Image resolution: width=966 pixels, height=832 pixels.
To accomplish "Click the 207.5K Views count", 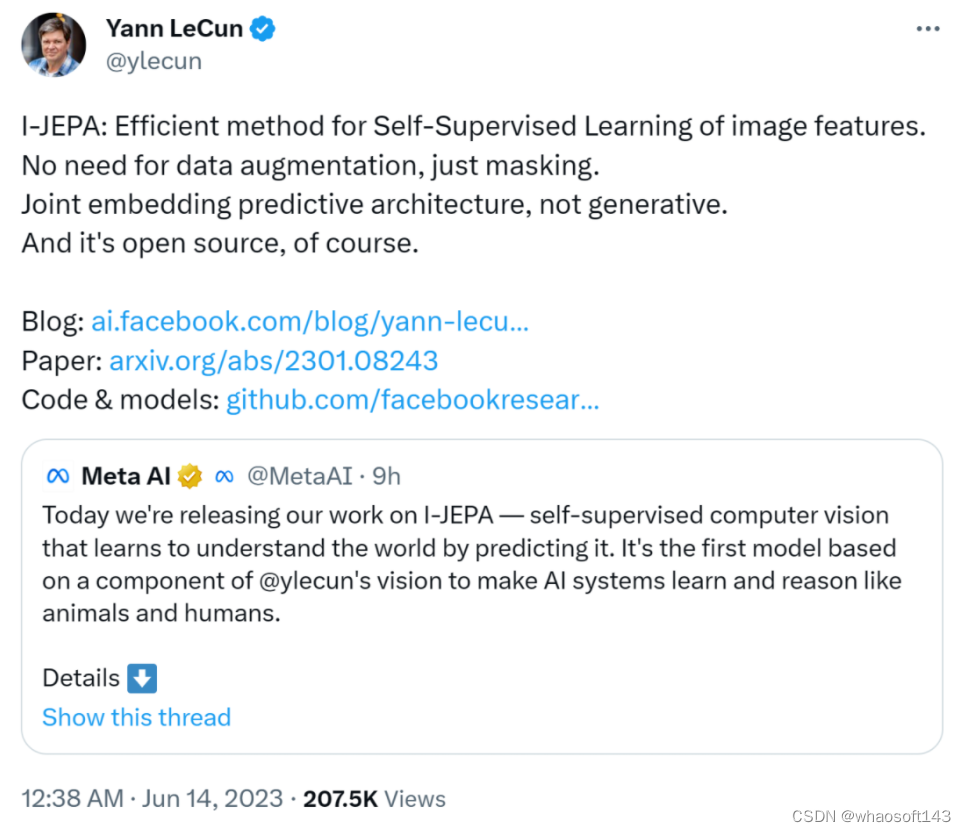I will [374, 798].
